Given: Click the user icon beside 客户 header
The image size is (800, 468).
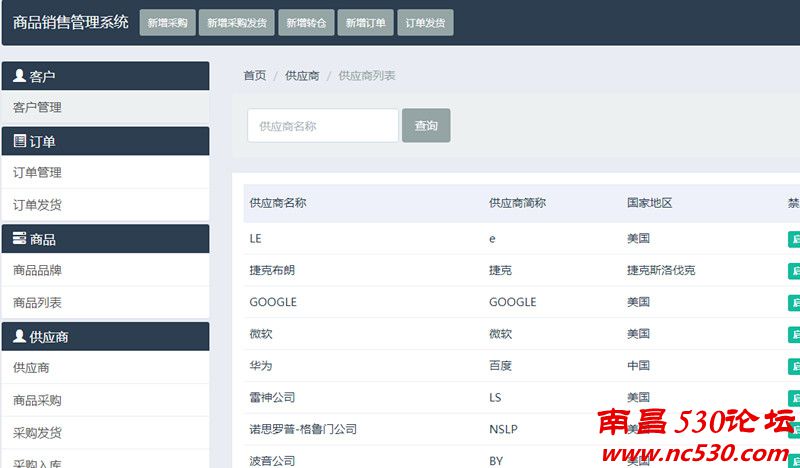Looking at the screenshot, I should 20,76.
